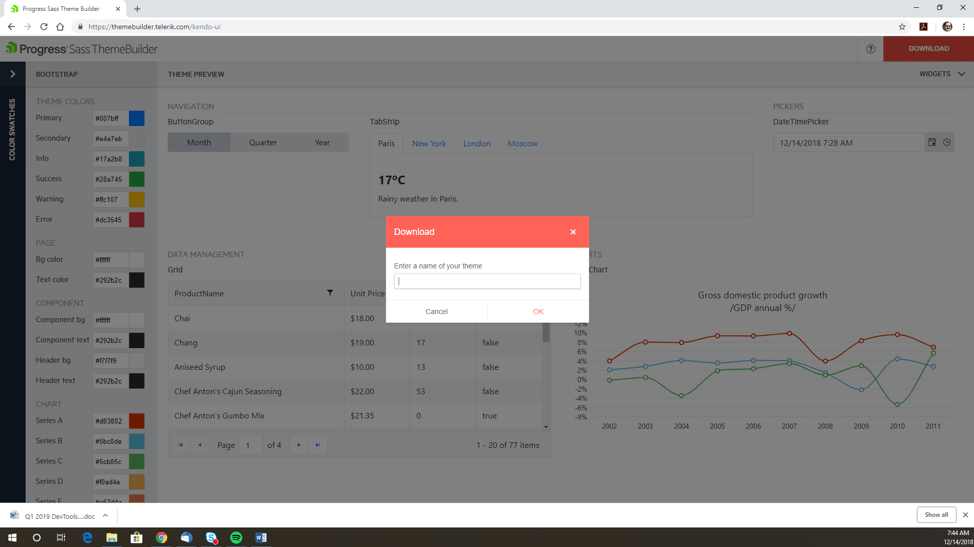Select the Month button in ButtonGroup
The width and height of the screenshot is (974, 547).
199,142
